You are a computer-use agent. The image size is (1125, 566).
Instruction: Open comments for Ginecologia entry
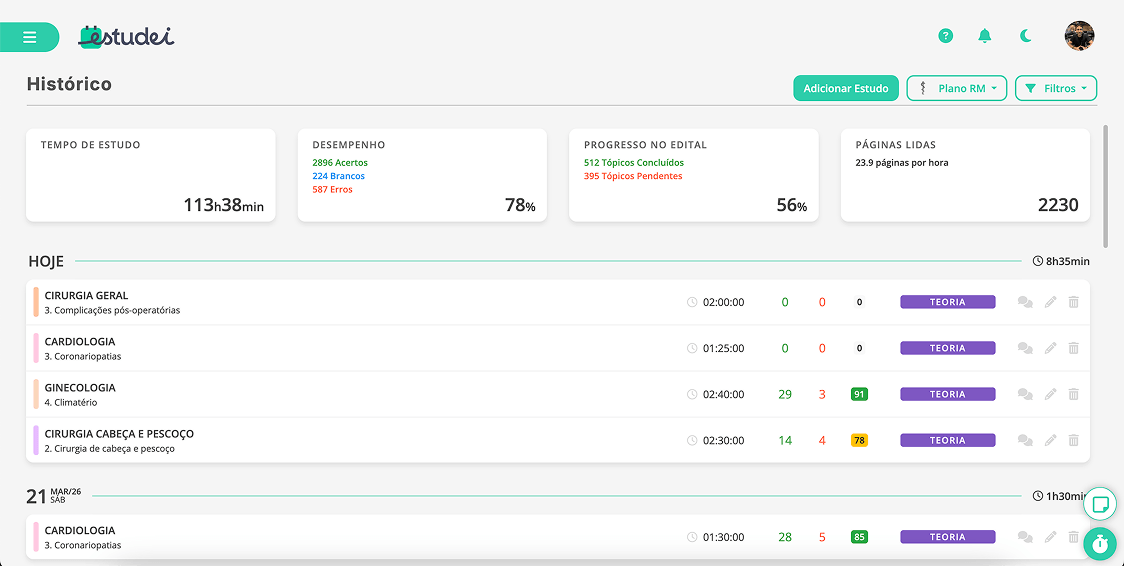pyautogui.click(x=1025, y=394)
